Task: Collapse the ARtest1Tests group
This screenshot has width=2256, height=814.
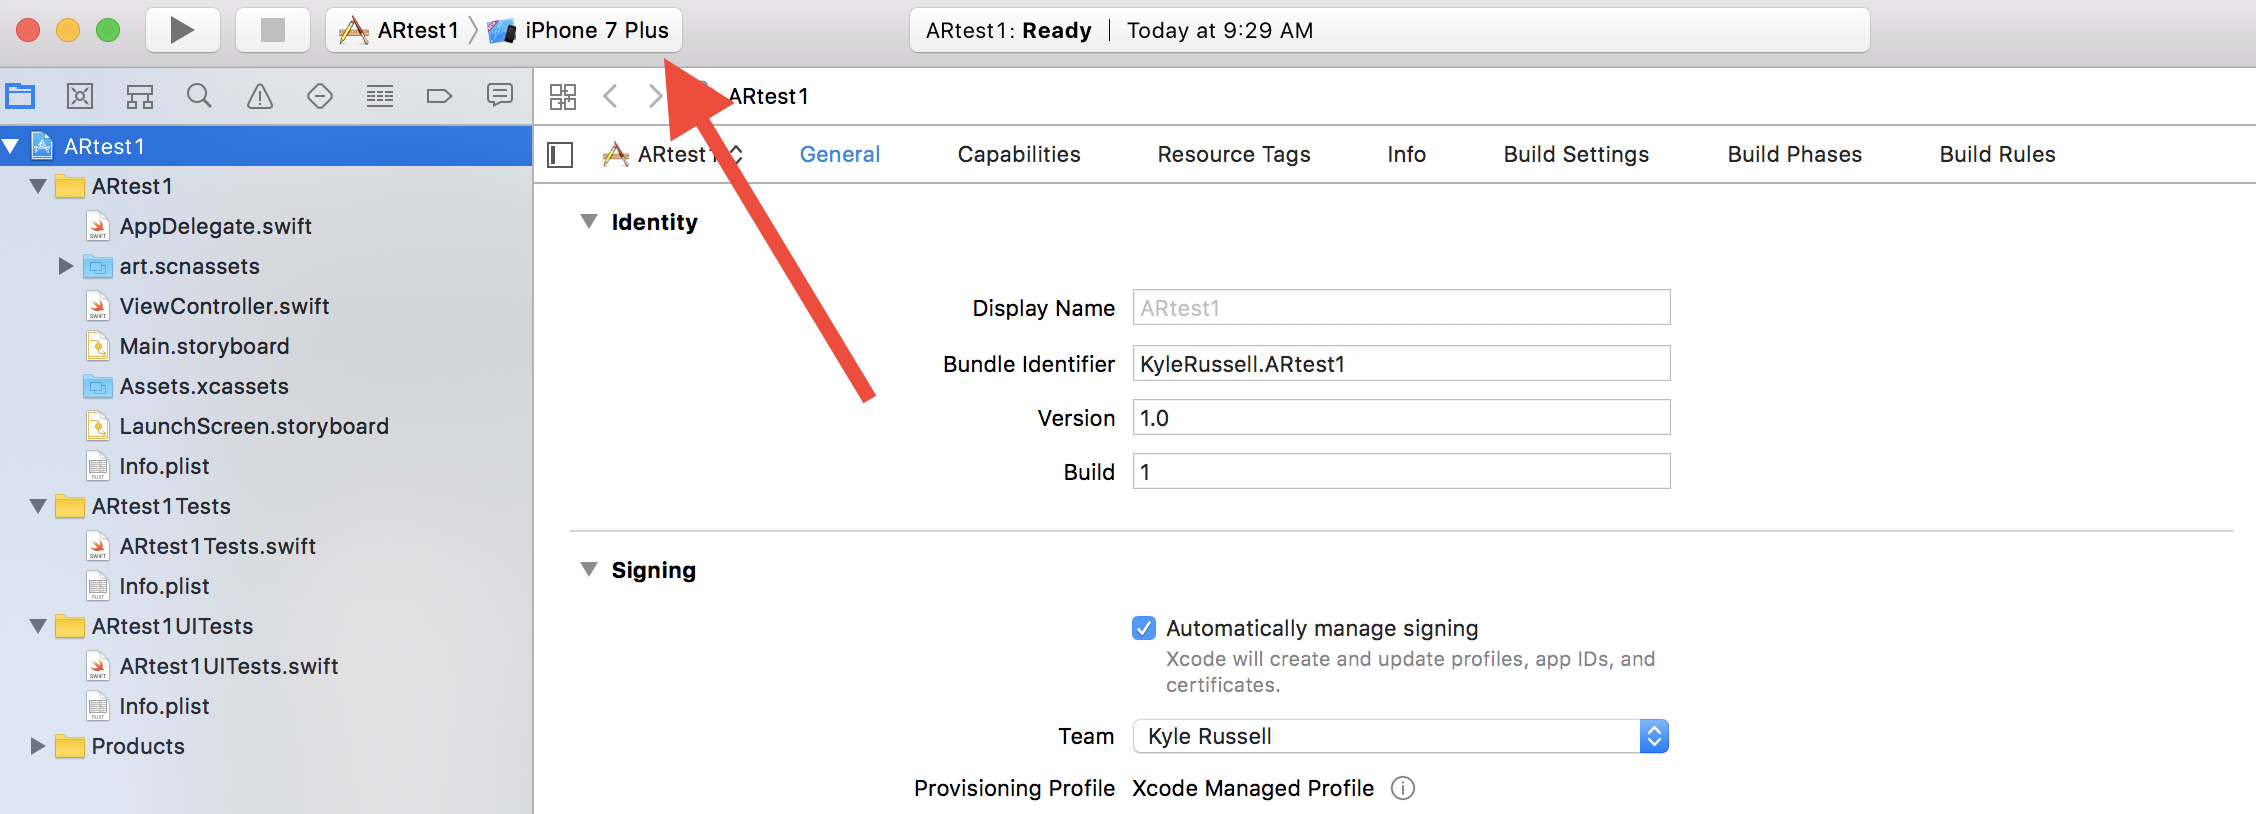Action: click(x=39, y=506)
